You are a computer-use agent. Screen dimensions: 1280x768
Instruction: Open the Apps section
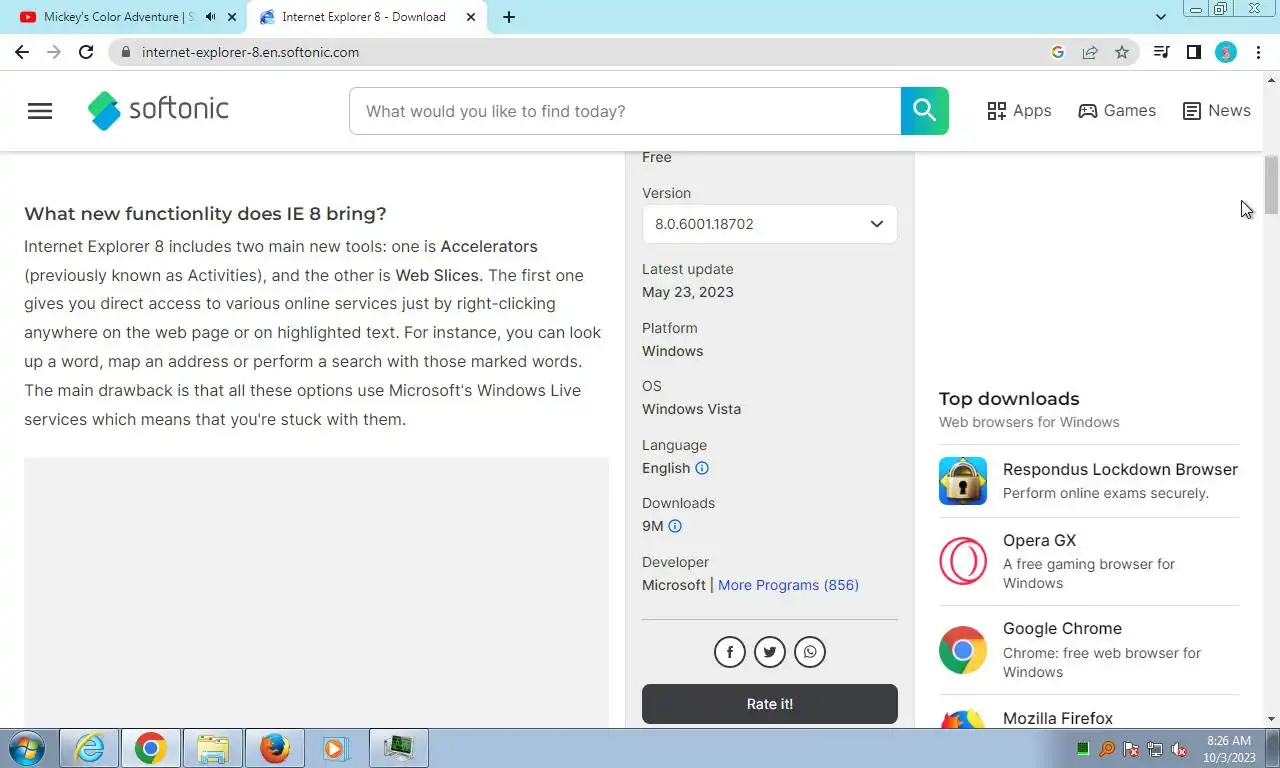point(1019,111)
